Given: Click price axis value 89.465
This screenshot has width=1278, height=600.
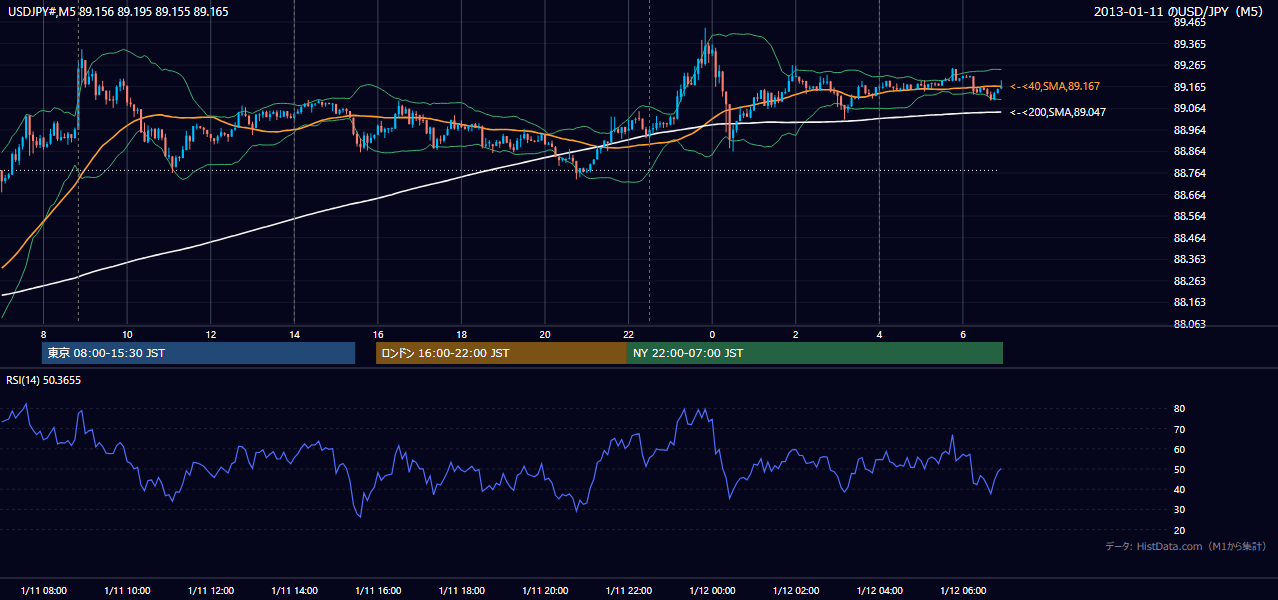Looking at the screenshot, I should [x=1189, y=23].
